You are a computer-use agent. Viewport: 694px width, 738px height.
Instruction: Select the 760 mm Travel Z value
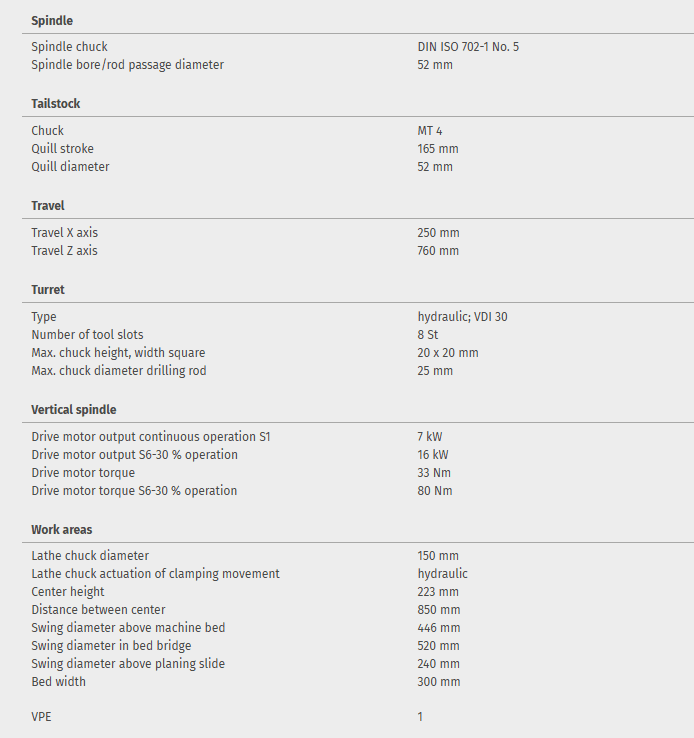click(x=438, y=251)
